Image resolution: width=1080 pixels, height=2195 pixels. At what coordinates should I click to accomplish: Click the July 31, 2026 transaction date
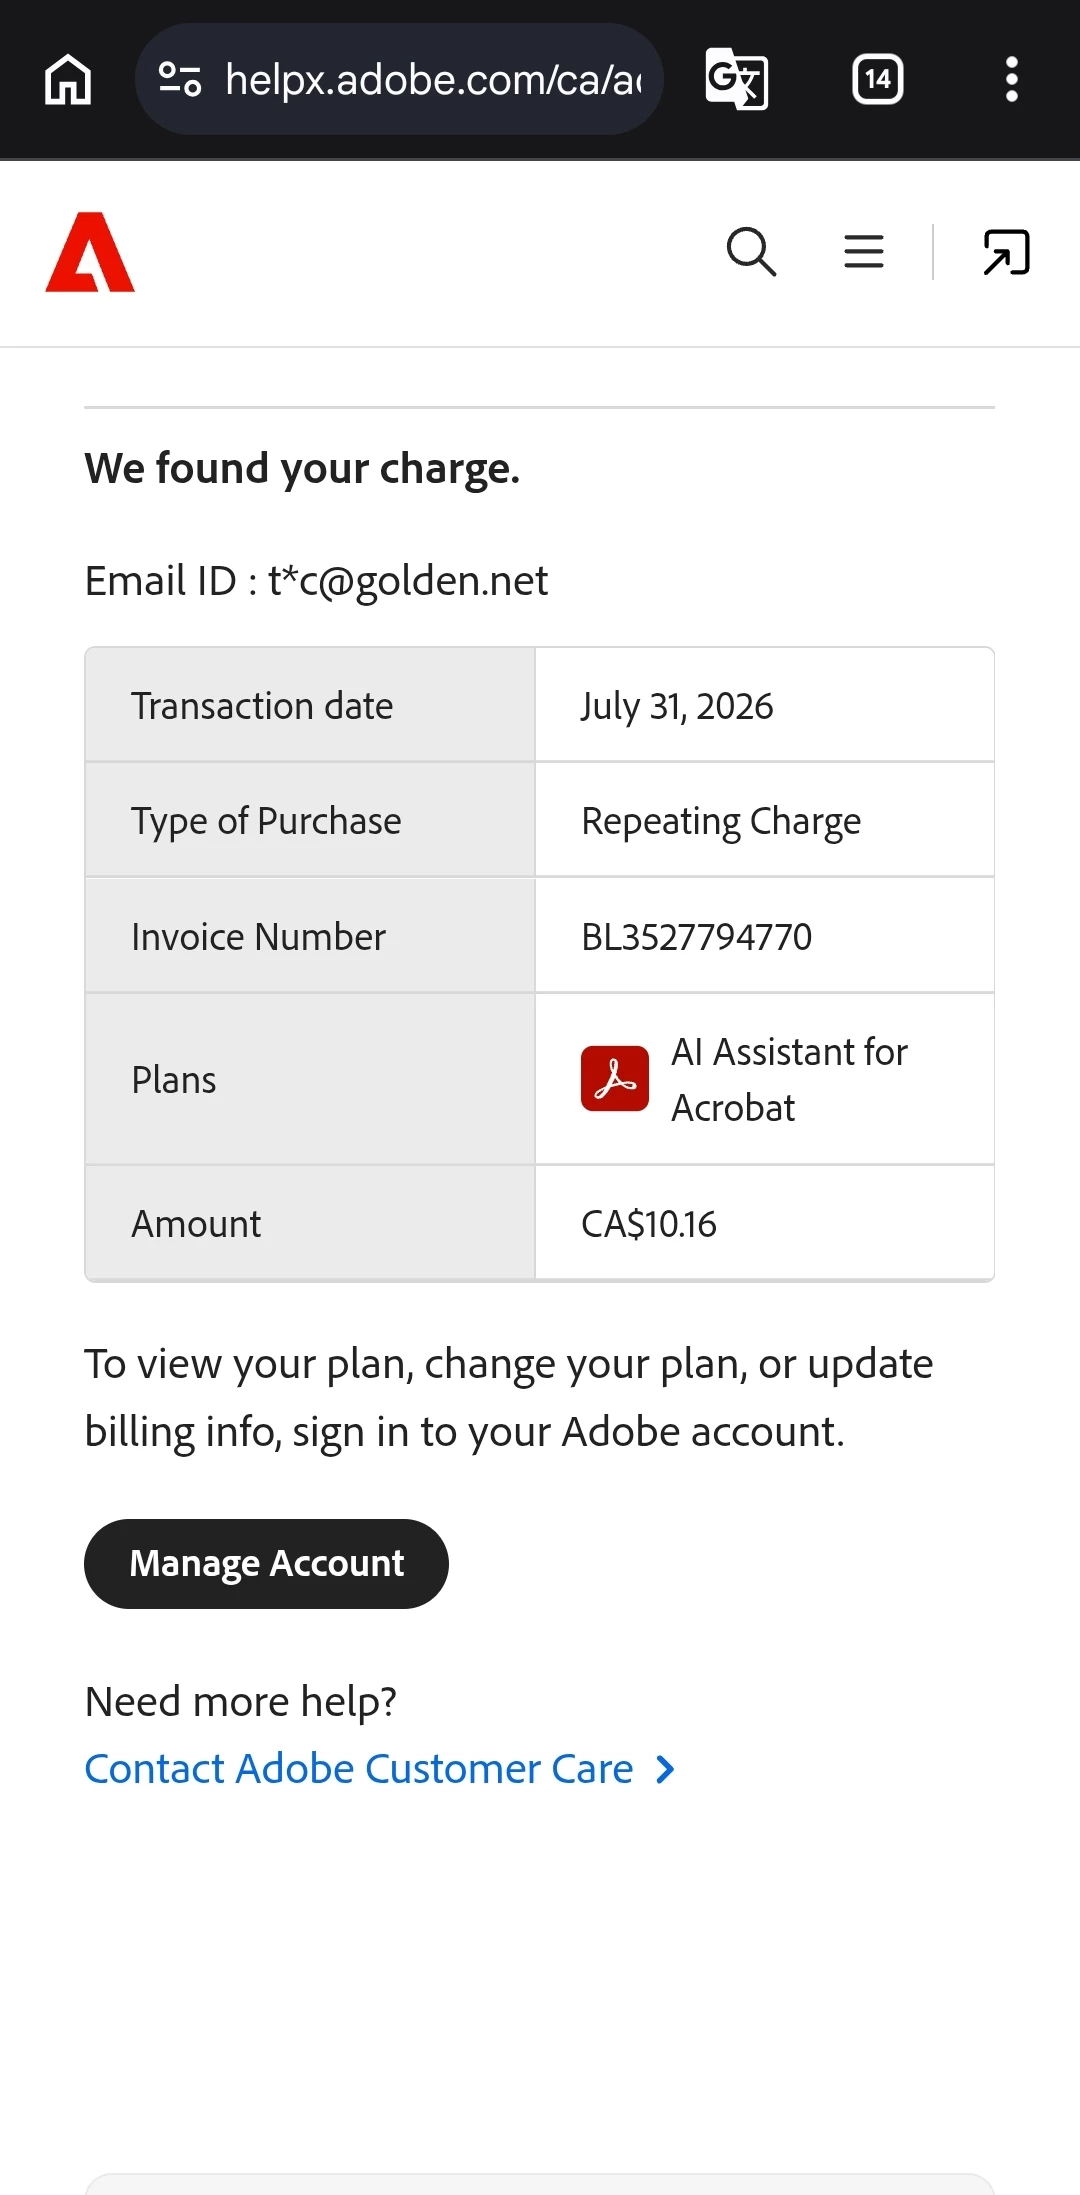click(677, 706)
